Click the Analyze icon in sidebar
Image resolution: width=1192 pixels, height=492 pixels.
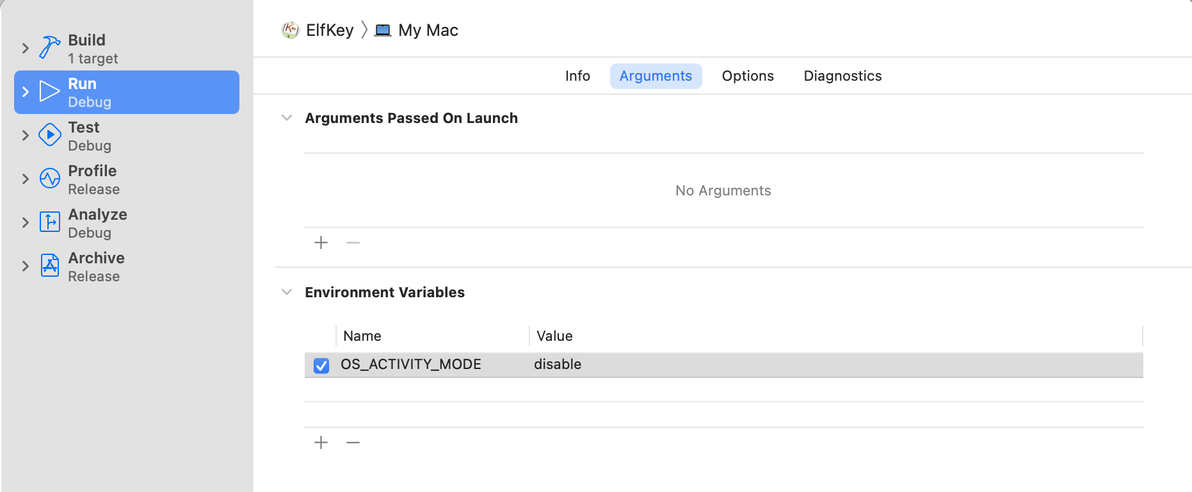click(50, 222)
